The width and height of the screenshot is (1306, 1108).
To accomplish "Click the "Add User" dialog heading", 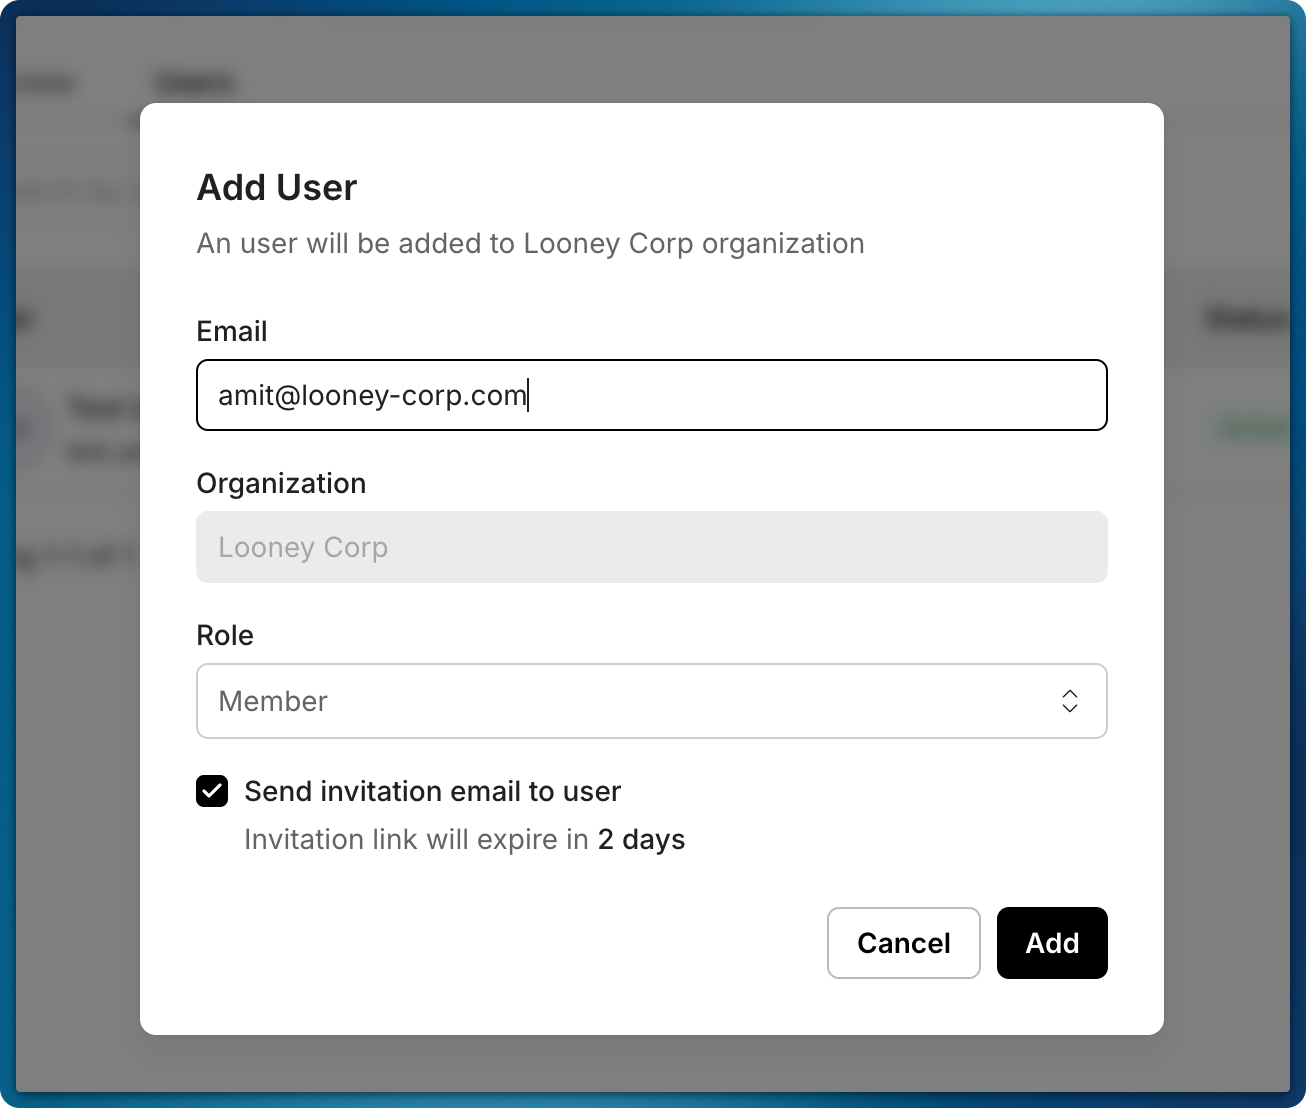I will (x=277, y=187).
